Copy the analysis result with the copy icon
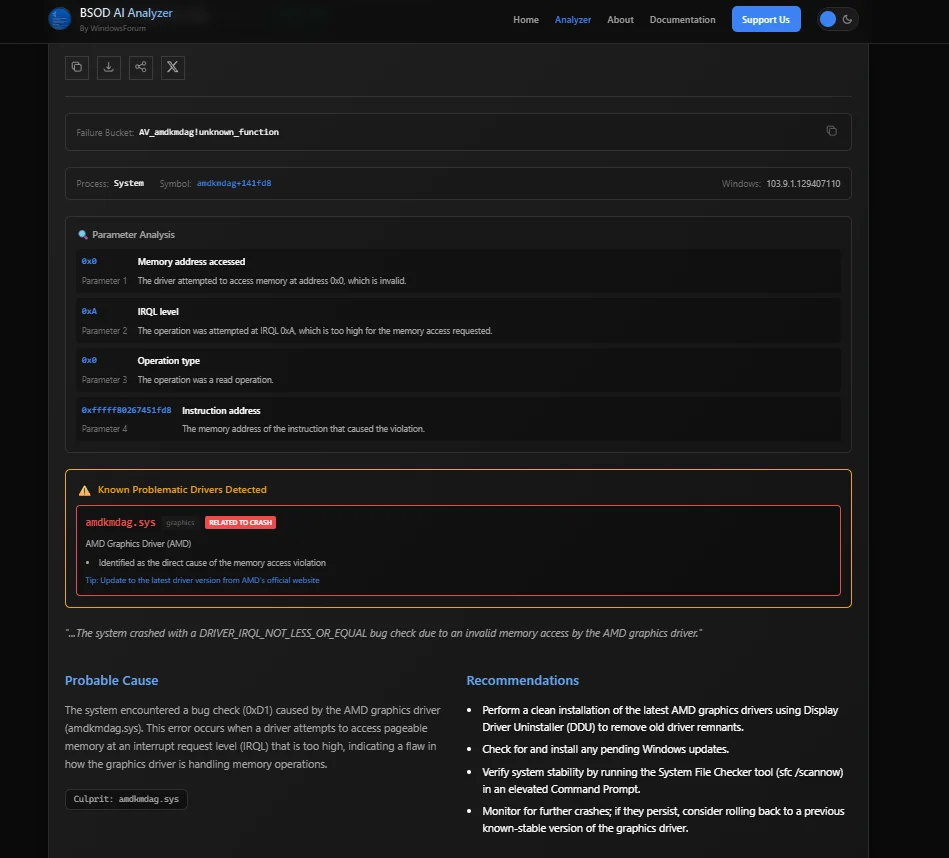This screenshot has width=949, height=858. (x=77, y=67)
